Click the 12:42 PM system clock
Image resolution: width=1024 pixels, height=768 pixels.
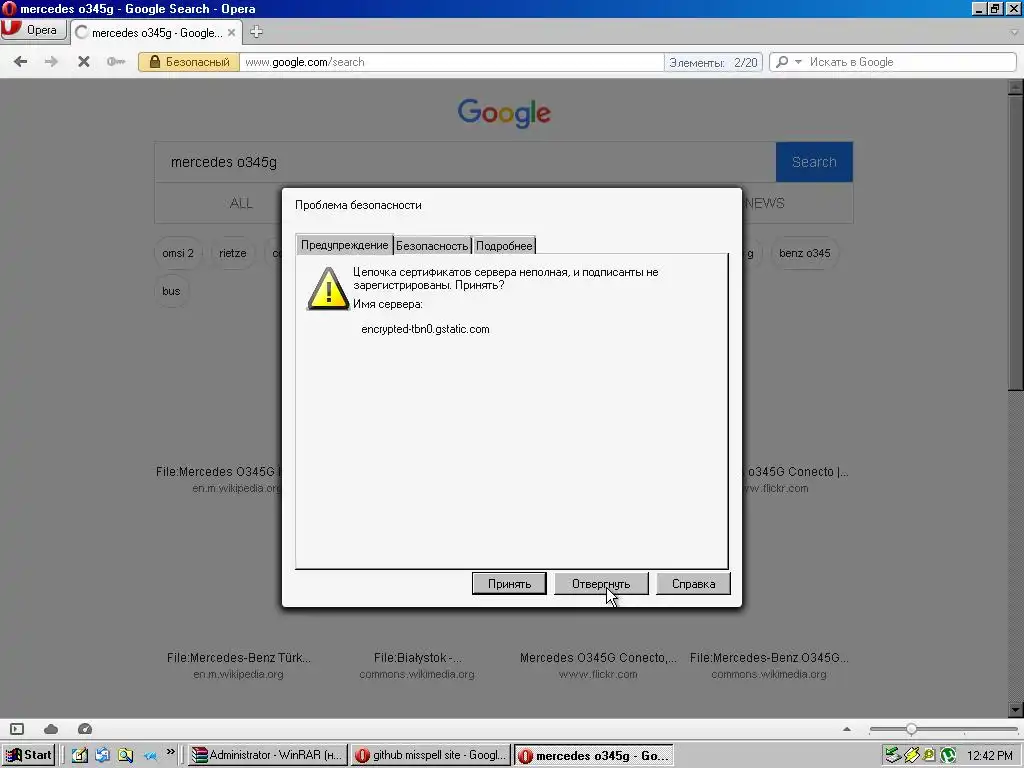click(989, 756)
